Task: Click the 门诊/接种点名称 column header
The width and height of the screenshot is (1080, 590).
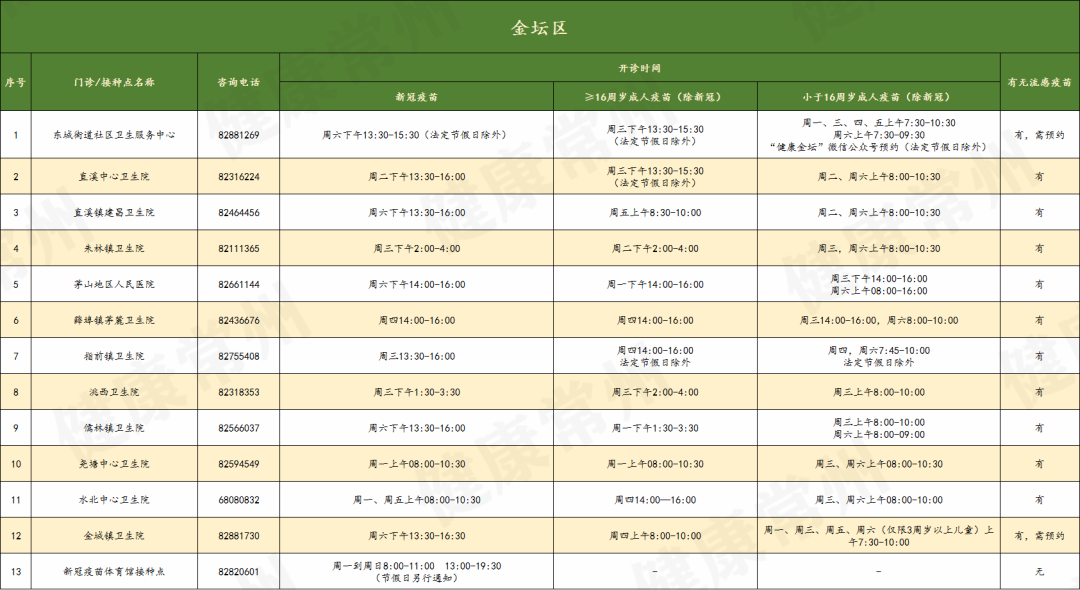Action: 114,82
